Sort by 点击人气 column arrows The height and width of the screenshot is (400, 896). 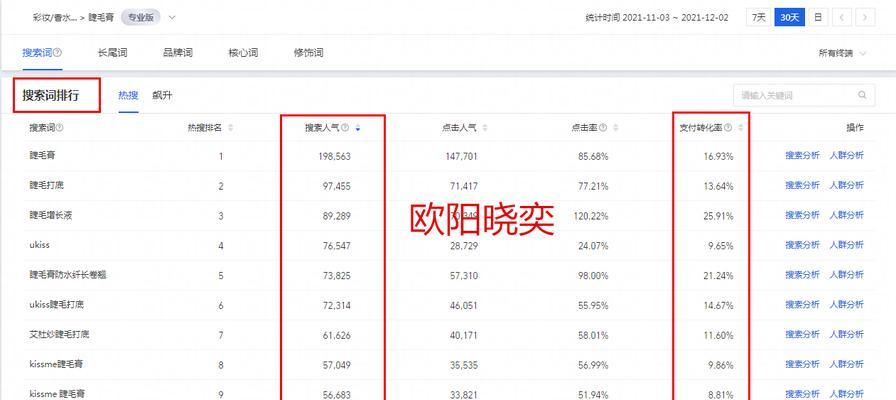pos(485,128)
